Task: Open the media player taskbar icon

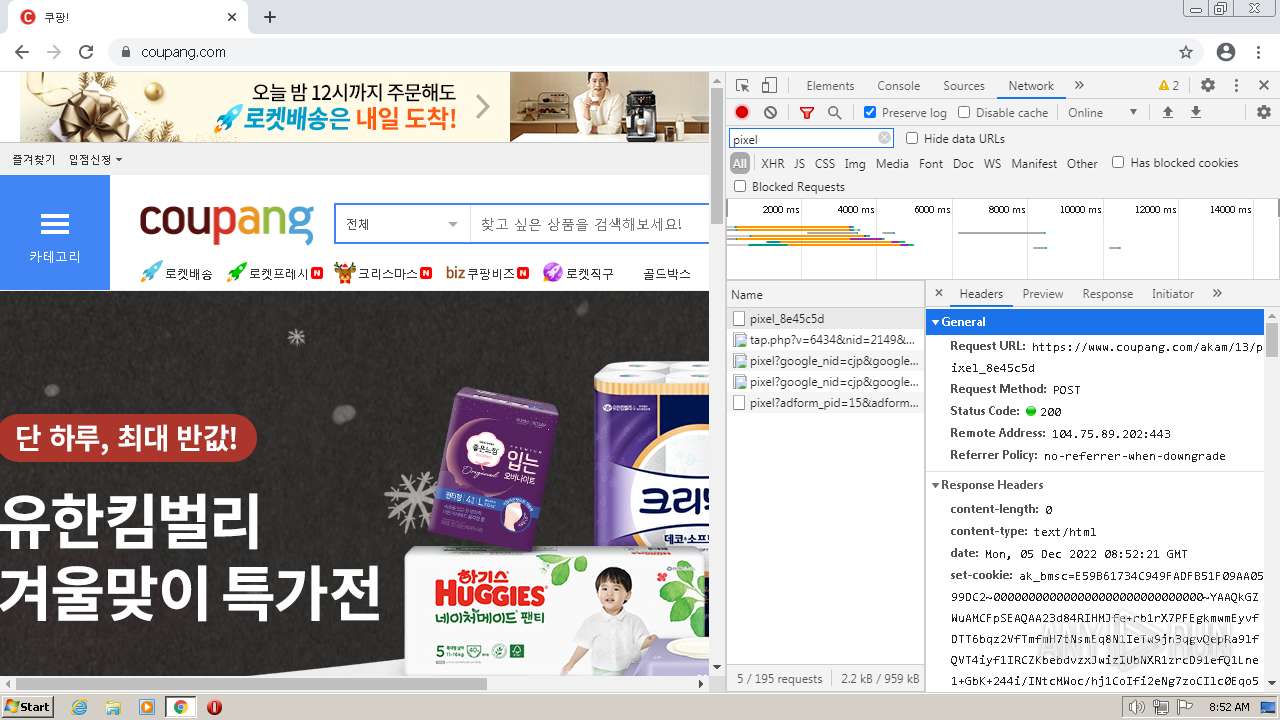Action: pos(147,707)
